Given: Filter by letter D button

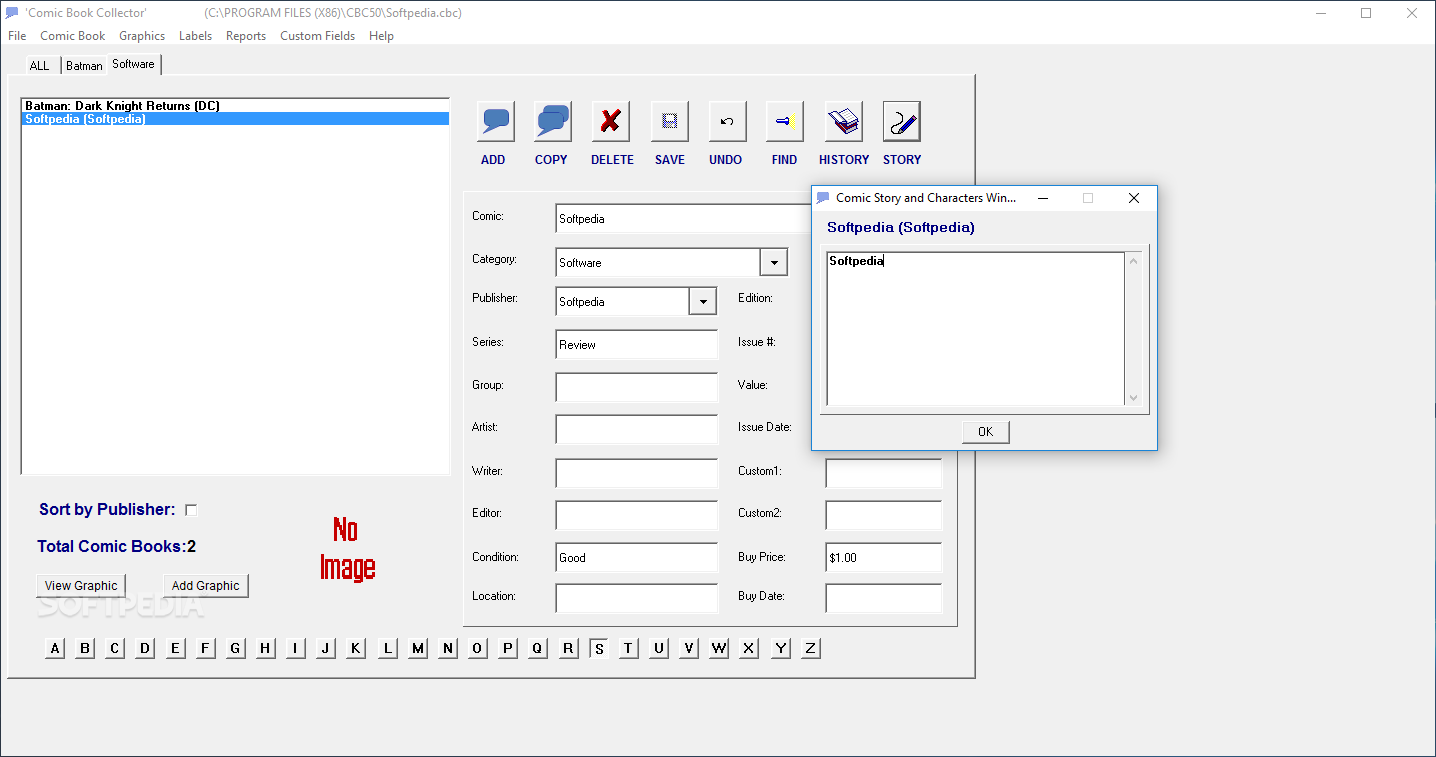Looking at the screenshot, I should (x=145, y=649).
